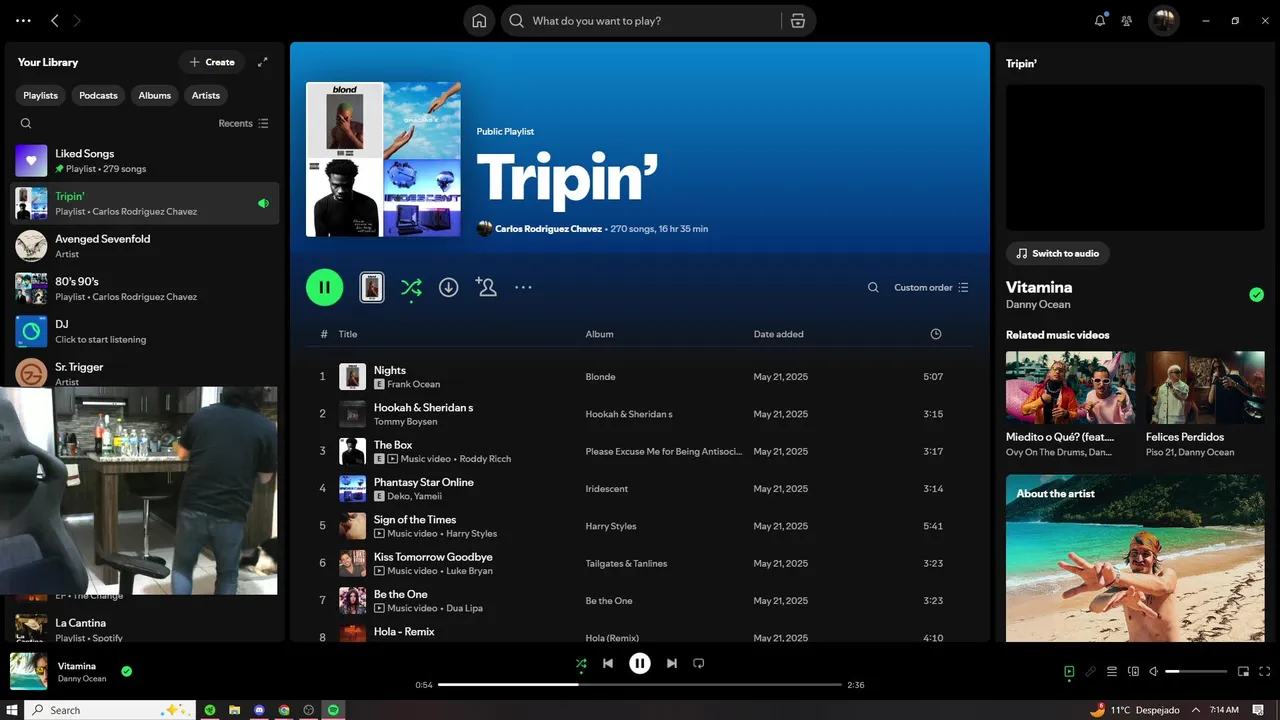Screen dimensions: 1280x720
Task: Pause the playlist using large green button
Action: click(325, 287)
